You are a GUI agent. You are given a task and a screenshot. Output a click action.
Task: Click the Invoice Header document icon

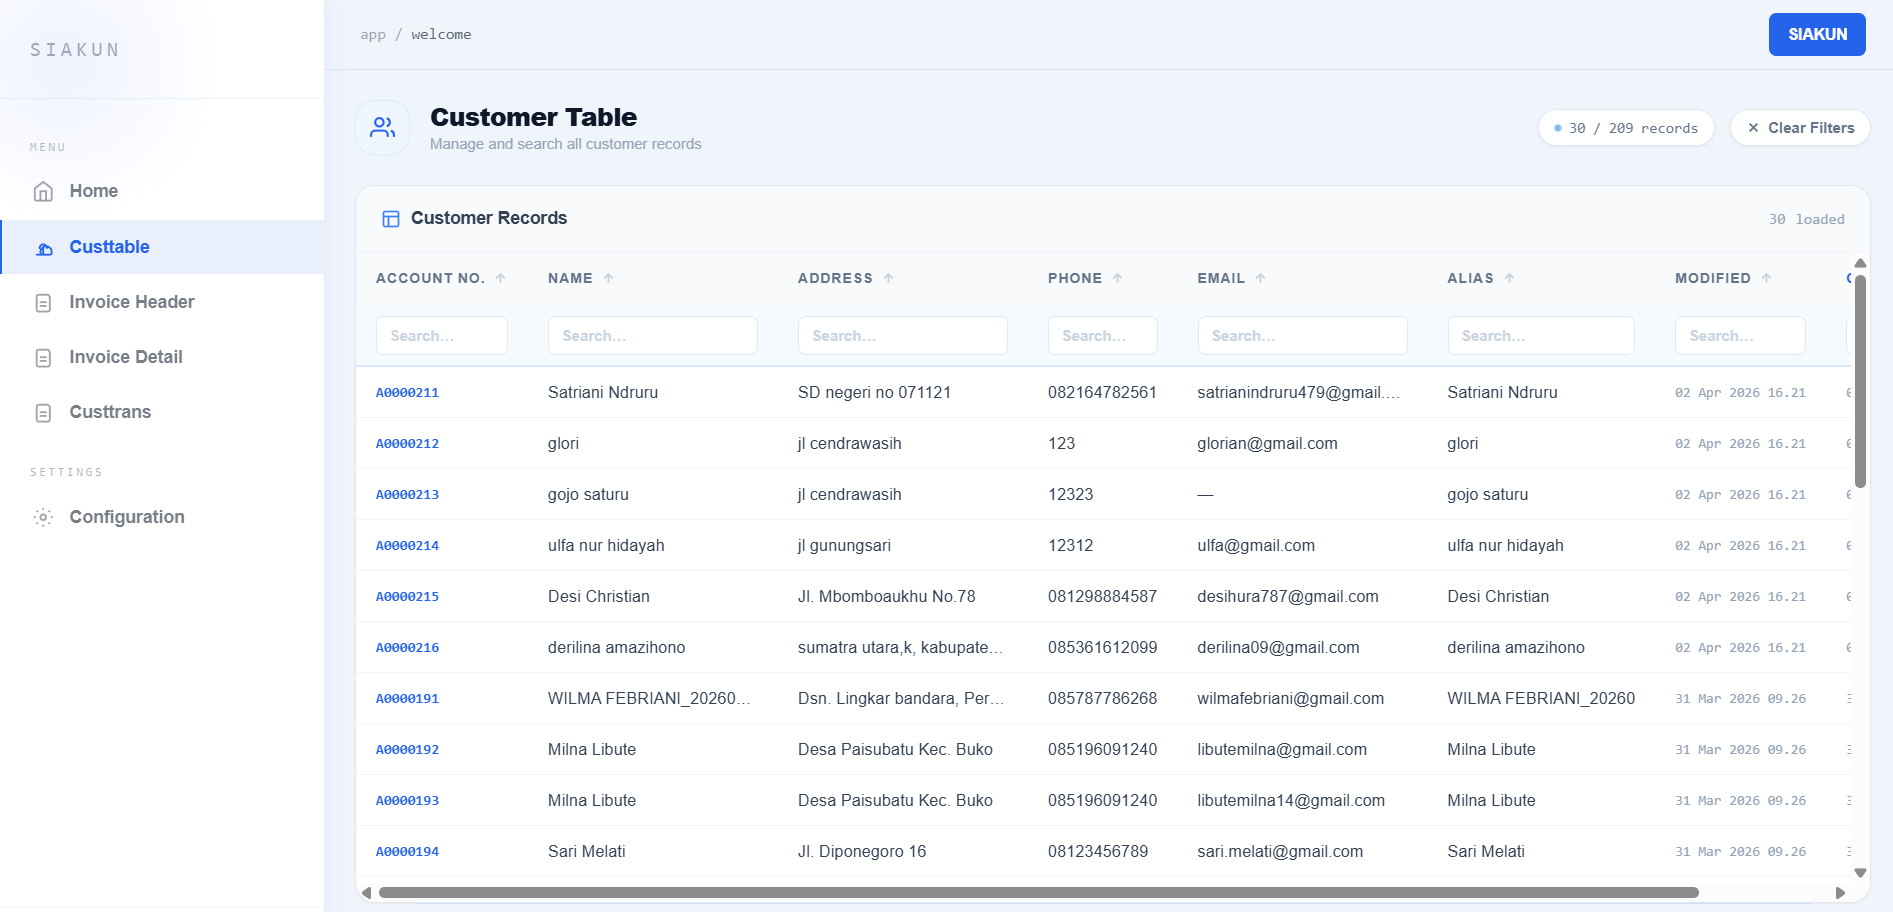coord(43,303)
